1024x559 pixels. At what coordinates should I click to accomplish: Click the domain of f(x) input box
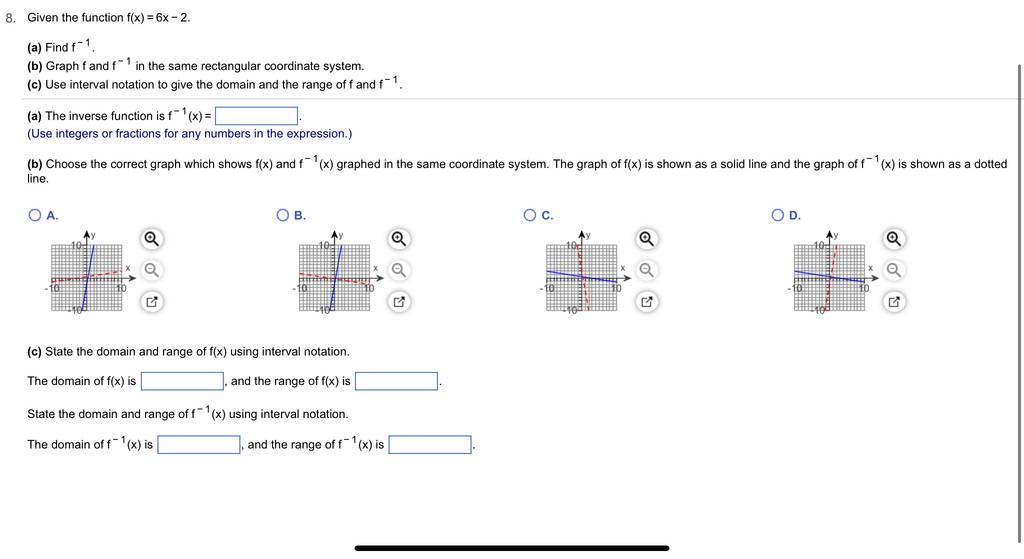[x=183, y=381]
